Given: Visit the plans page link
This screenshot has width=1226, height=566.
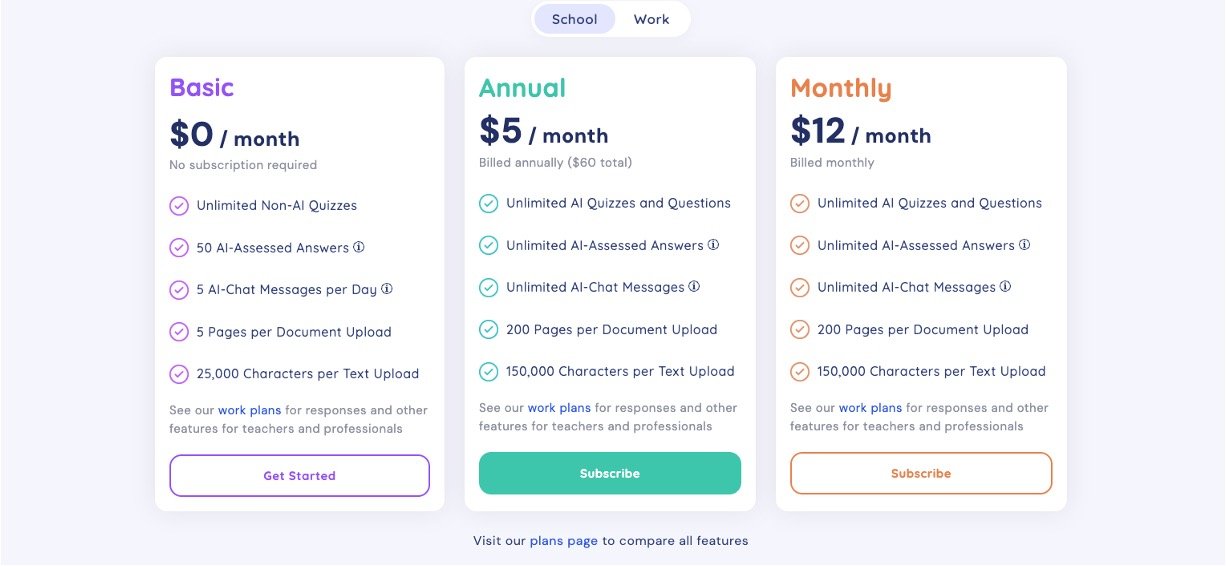Looking at the screenshot, I should click(x=563, y=541).
